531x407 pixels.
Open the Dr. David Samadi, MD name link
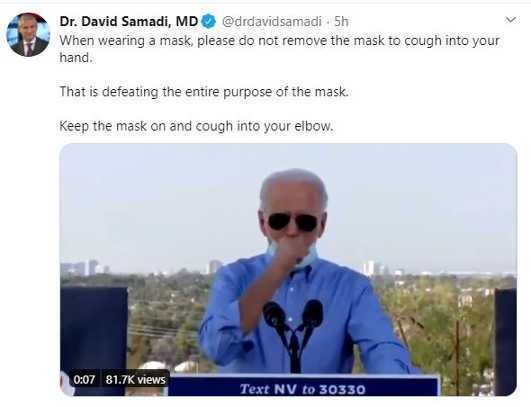pyautogui.click(x=129, y=22)
